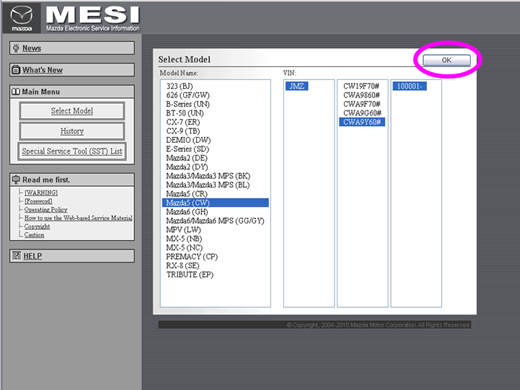The width and height of the screenshot is (520, 390).
Task: Select model Mazda6/Mazda6 MPS (GG/GY)
Action: tap(215, 221)
